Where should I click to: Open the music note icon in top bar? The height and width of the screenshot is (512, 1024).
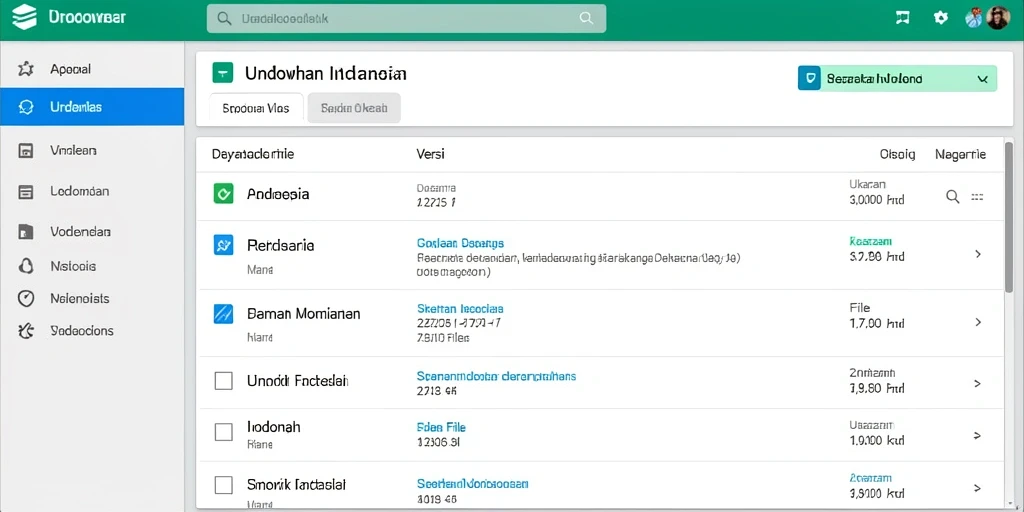903,18
